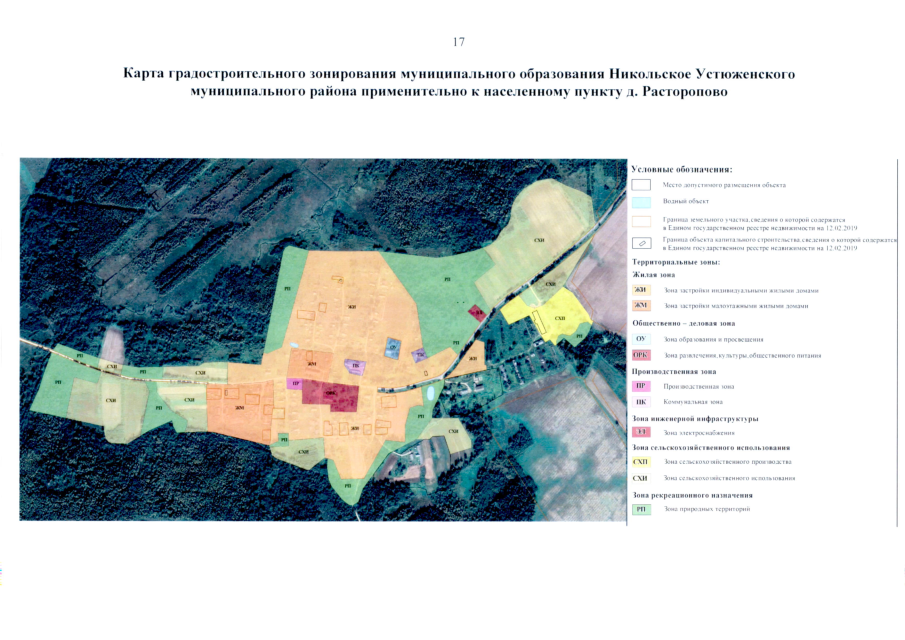Click the ОРК legend swatch
This screenshot has width=905, height=640.
(x=641, y=355)
